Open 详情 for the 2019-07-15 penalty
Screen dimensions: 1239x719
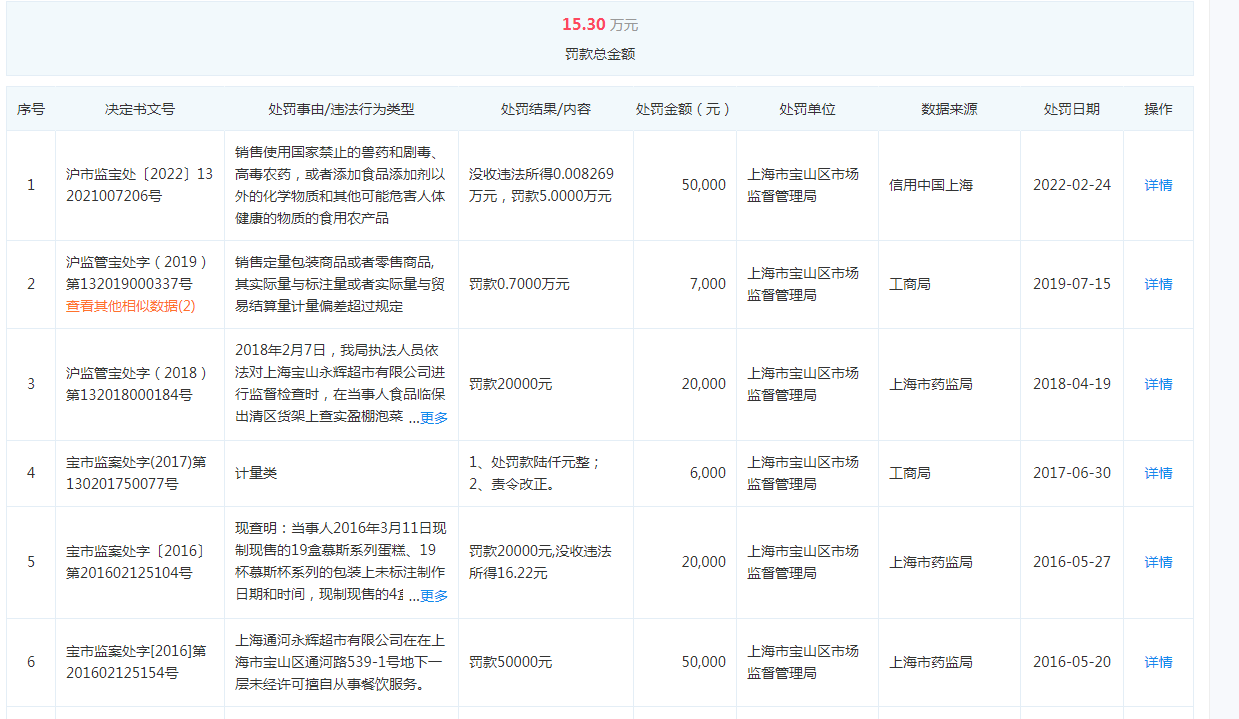pos(1158,284)
